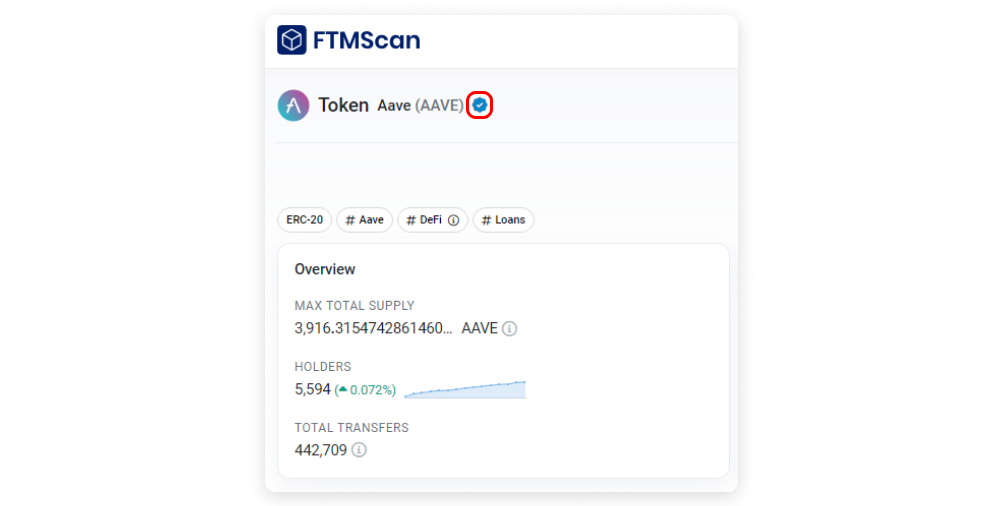Open the # DeFi tag
This screenshot has height=506, width=1002.
click(x=433, y=220)
